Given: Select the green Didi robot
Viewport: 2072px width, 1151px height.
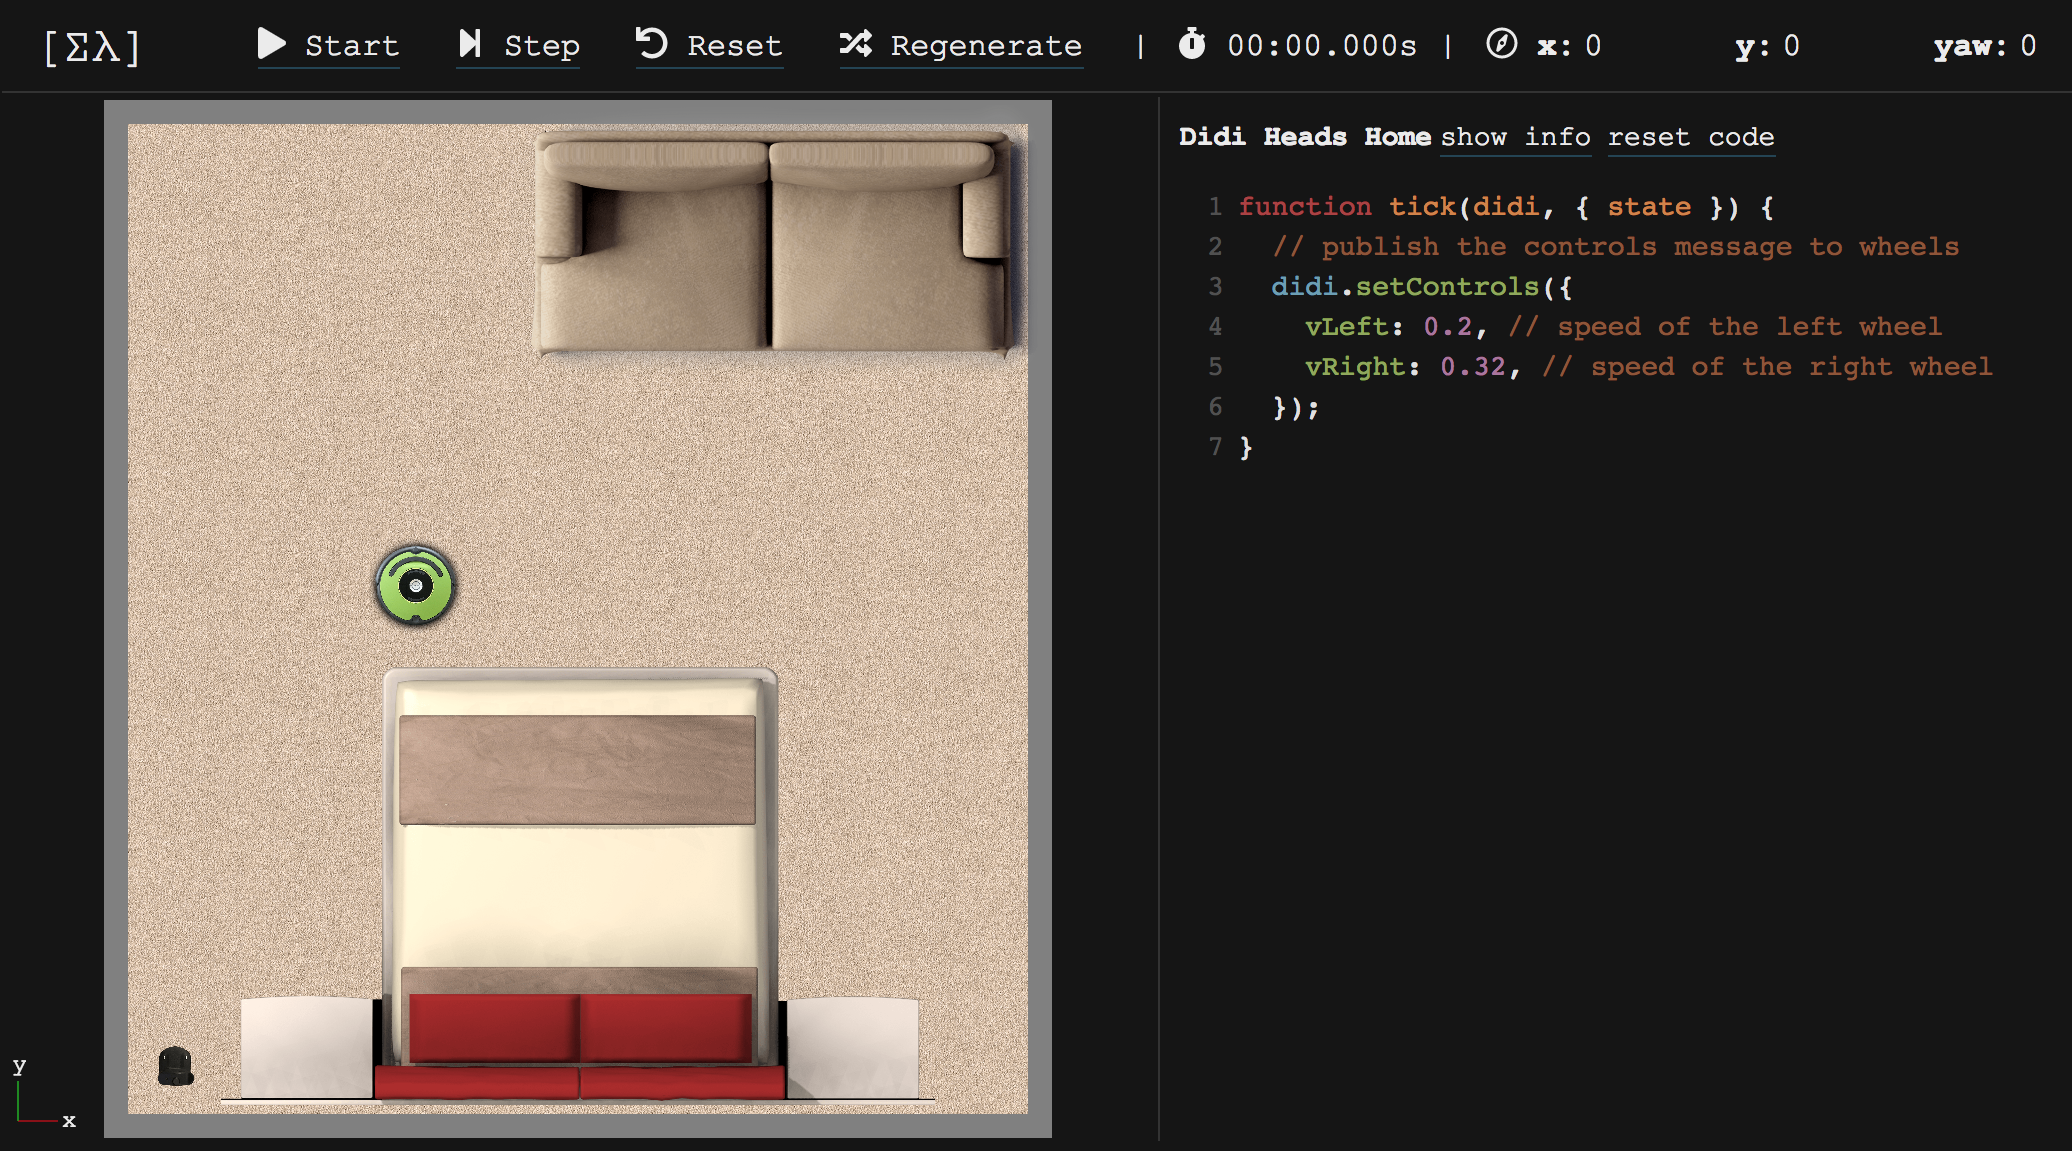Looking at the screenshot, I should click(x=415, y=586).
